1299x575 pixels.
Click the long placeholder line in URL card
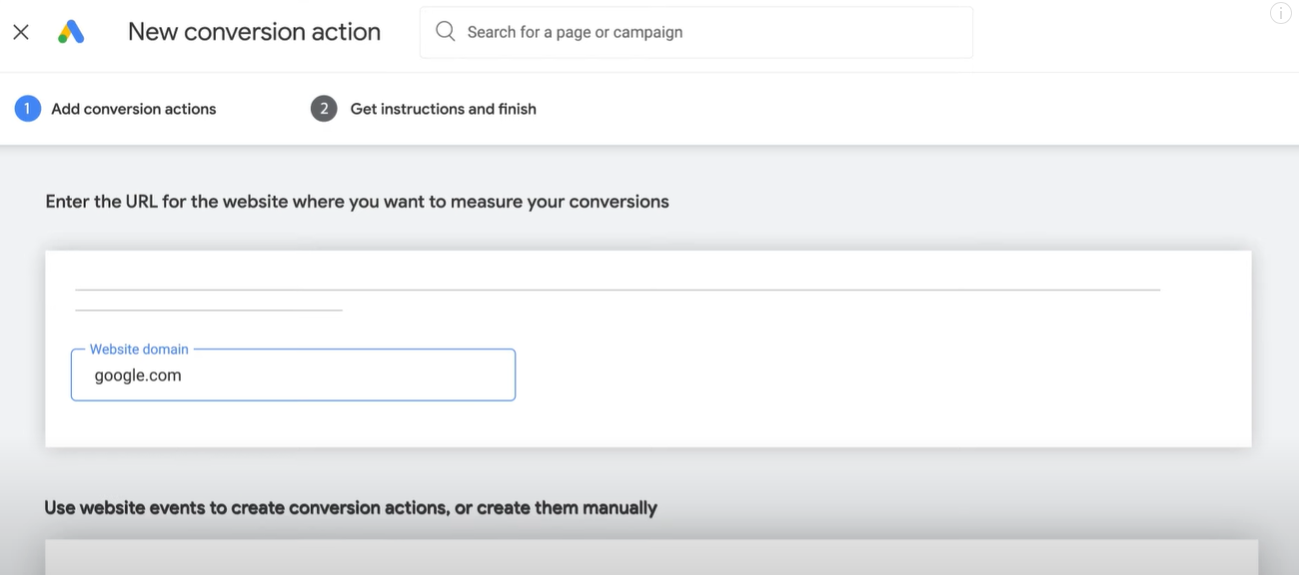[617, 290]
